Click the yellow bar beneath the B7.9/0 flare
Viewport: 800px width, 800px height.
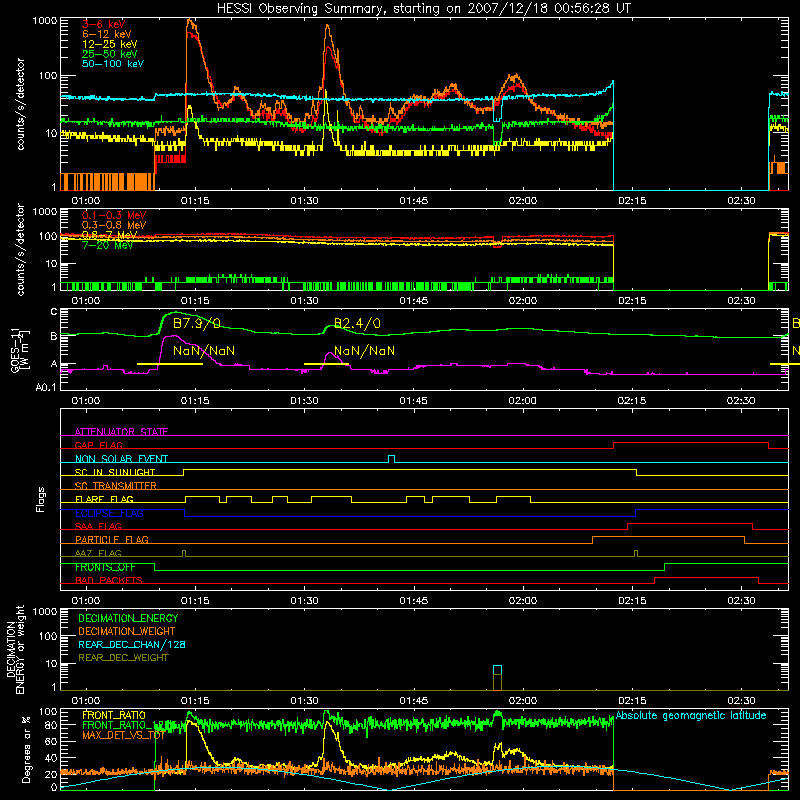[x=170, y=364]
